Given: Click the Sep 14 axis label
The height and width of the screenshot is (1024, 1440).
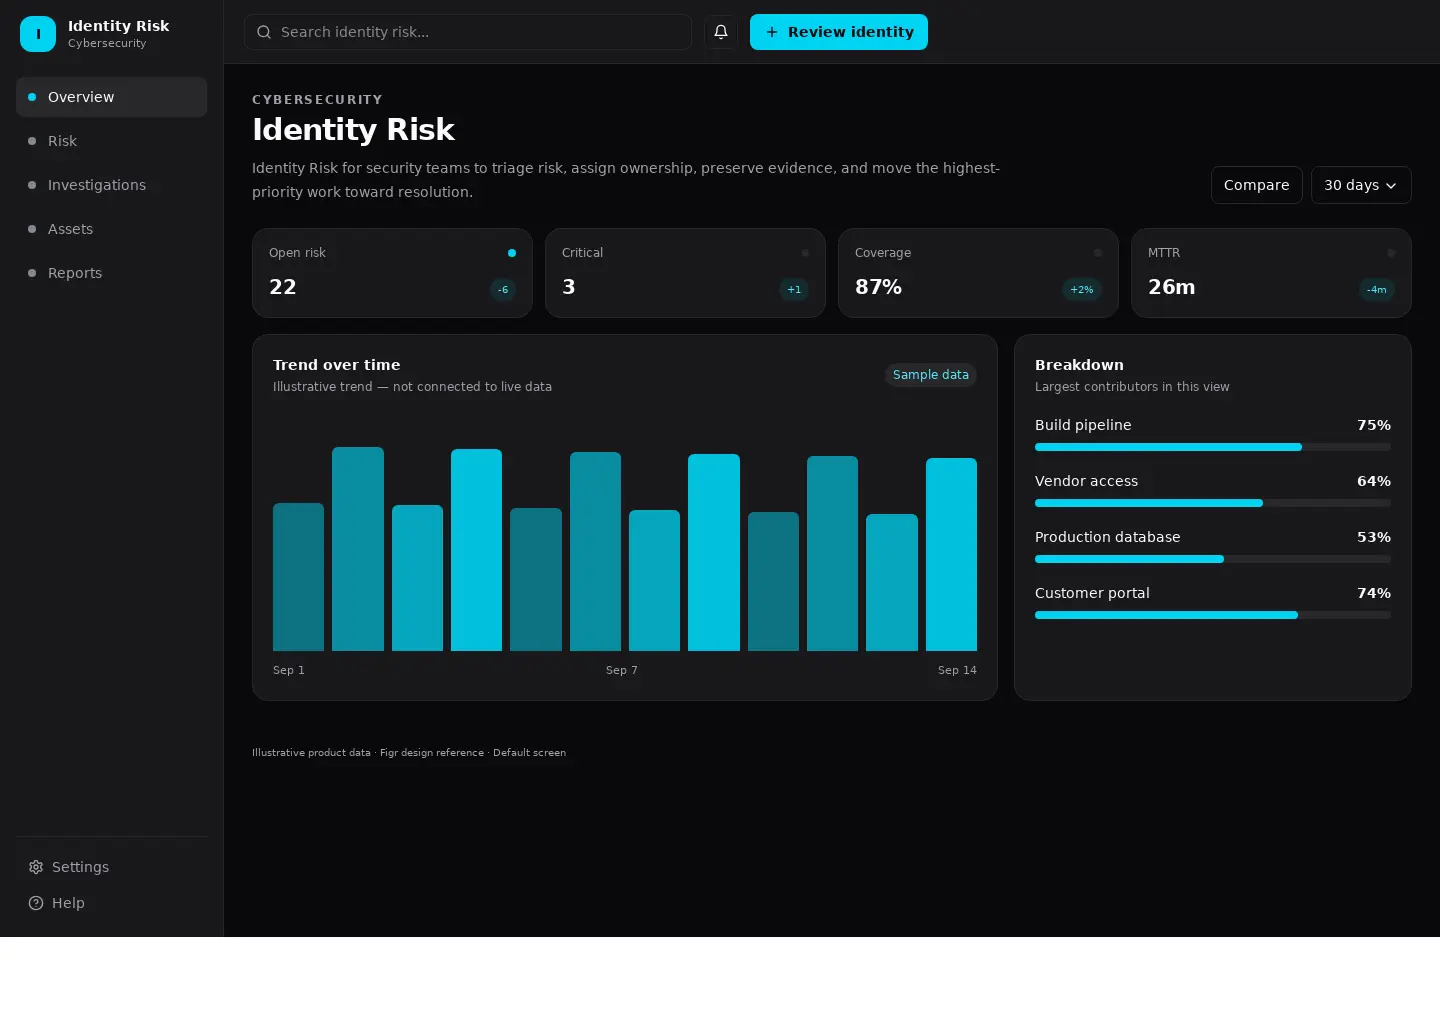Looking at the screenshot, I should point(957,670).
